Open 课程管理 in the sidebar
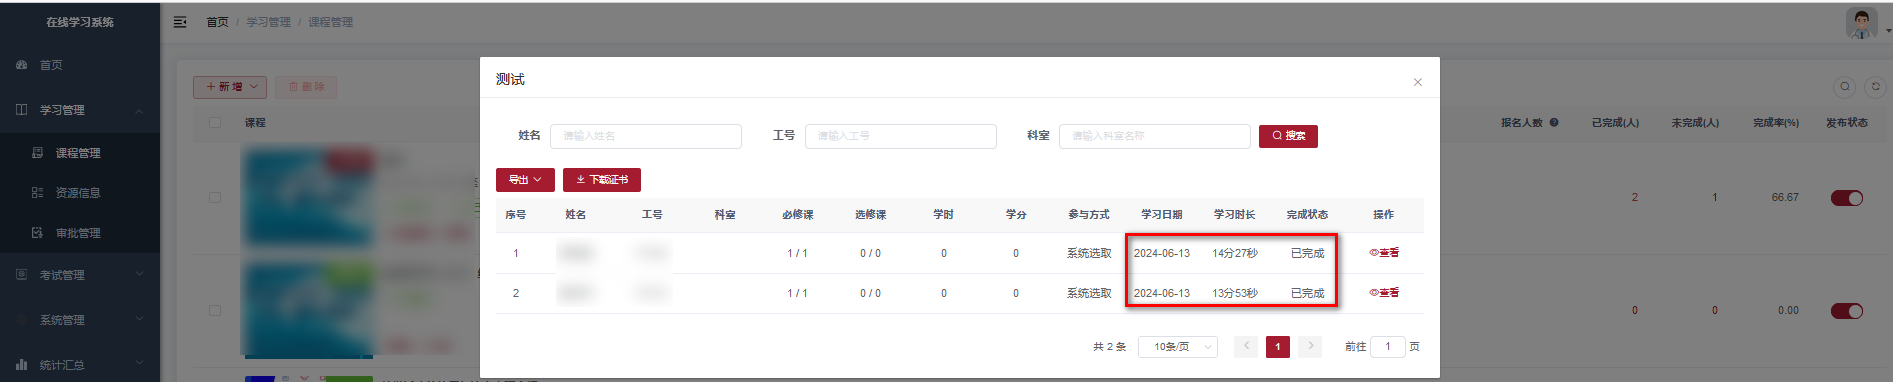The width and height of the screenshot is (1893, 382). tap(80, 153)
